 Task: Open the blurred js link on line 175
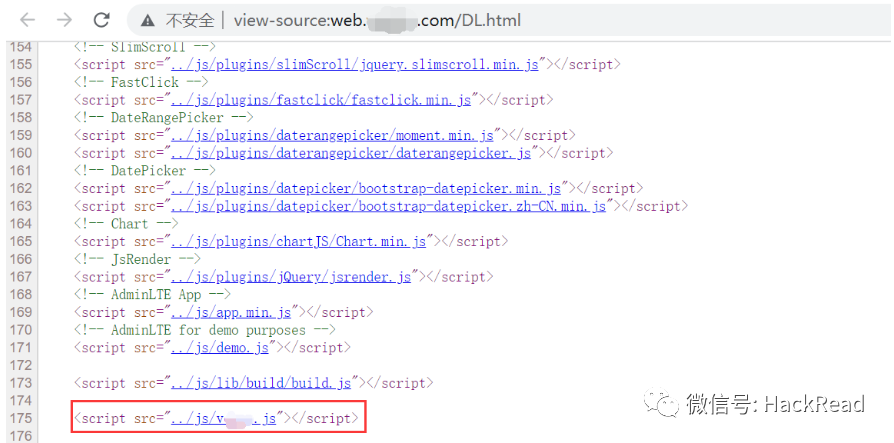click(224, 418)
